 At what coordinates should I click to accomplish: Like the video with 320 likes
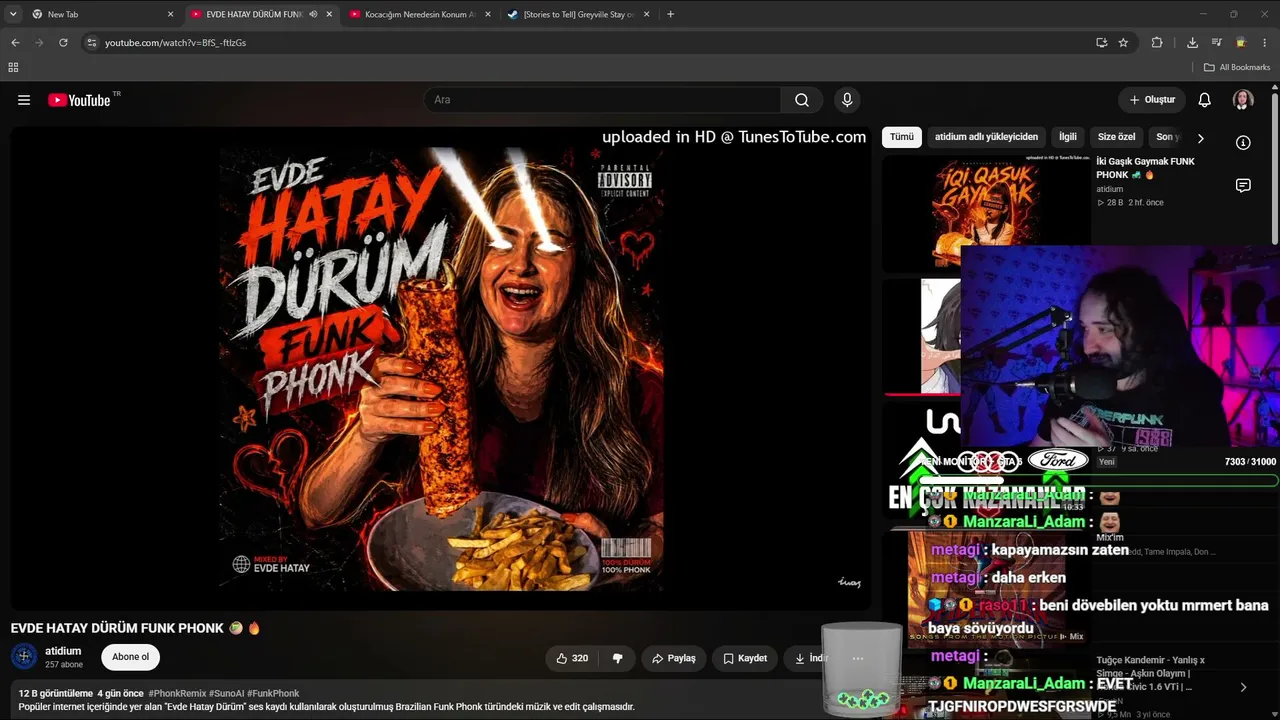[x=572, y=658]
